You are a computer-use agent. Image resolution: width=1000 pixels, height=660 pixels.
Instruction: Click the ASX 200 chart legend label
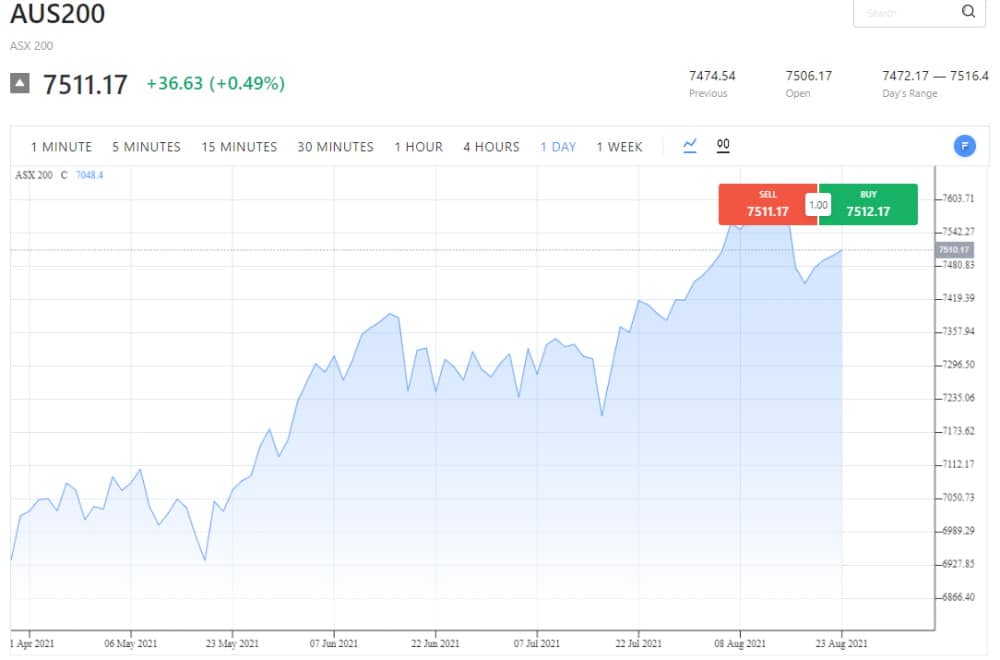(34, 175)
